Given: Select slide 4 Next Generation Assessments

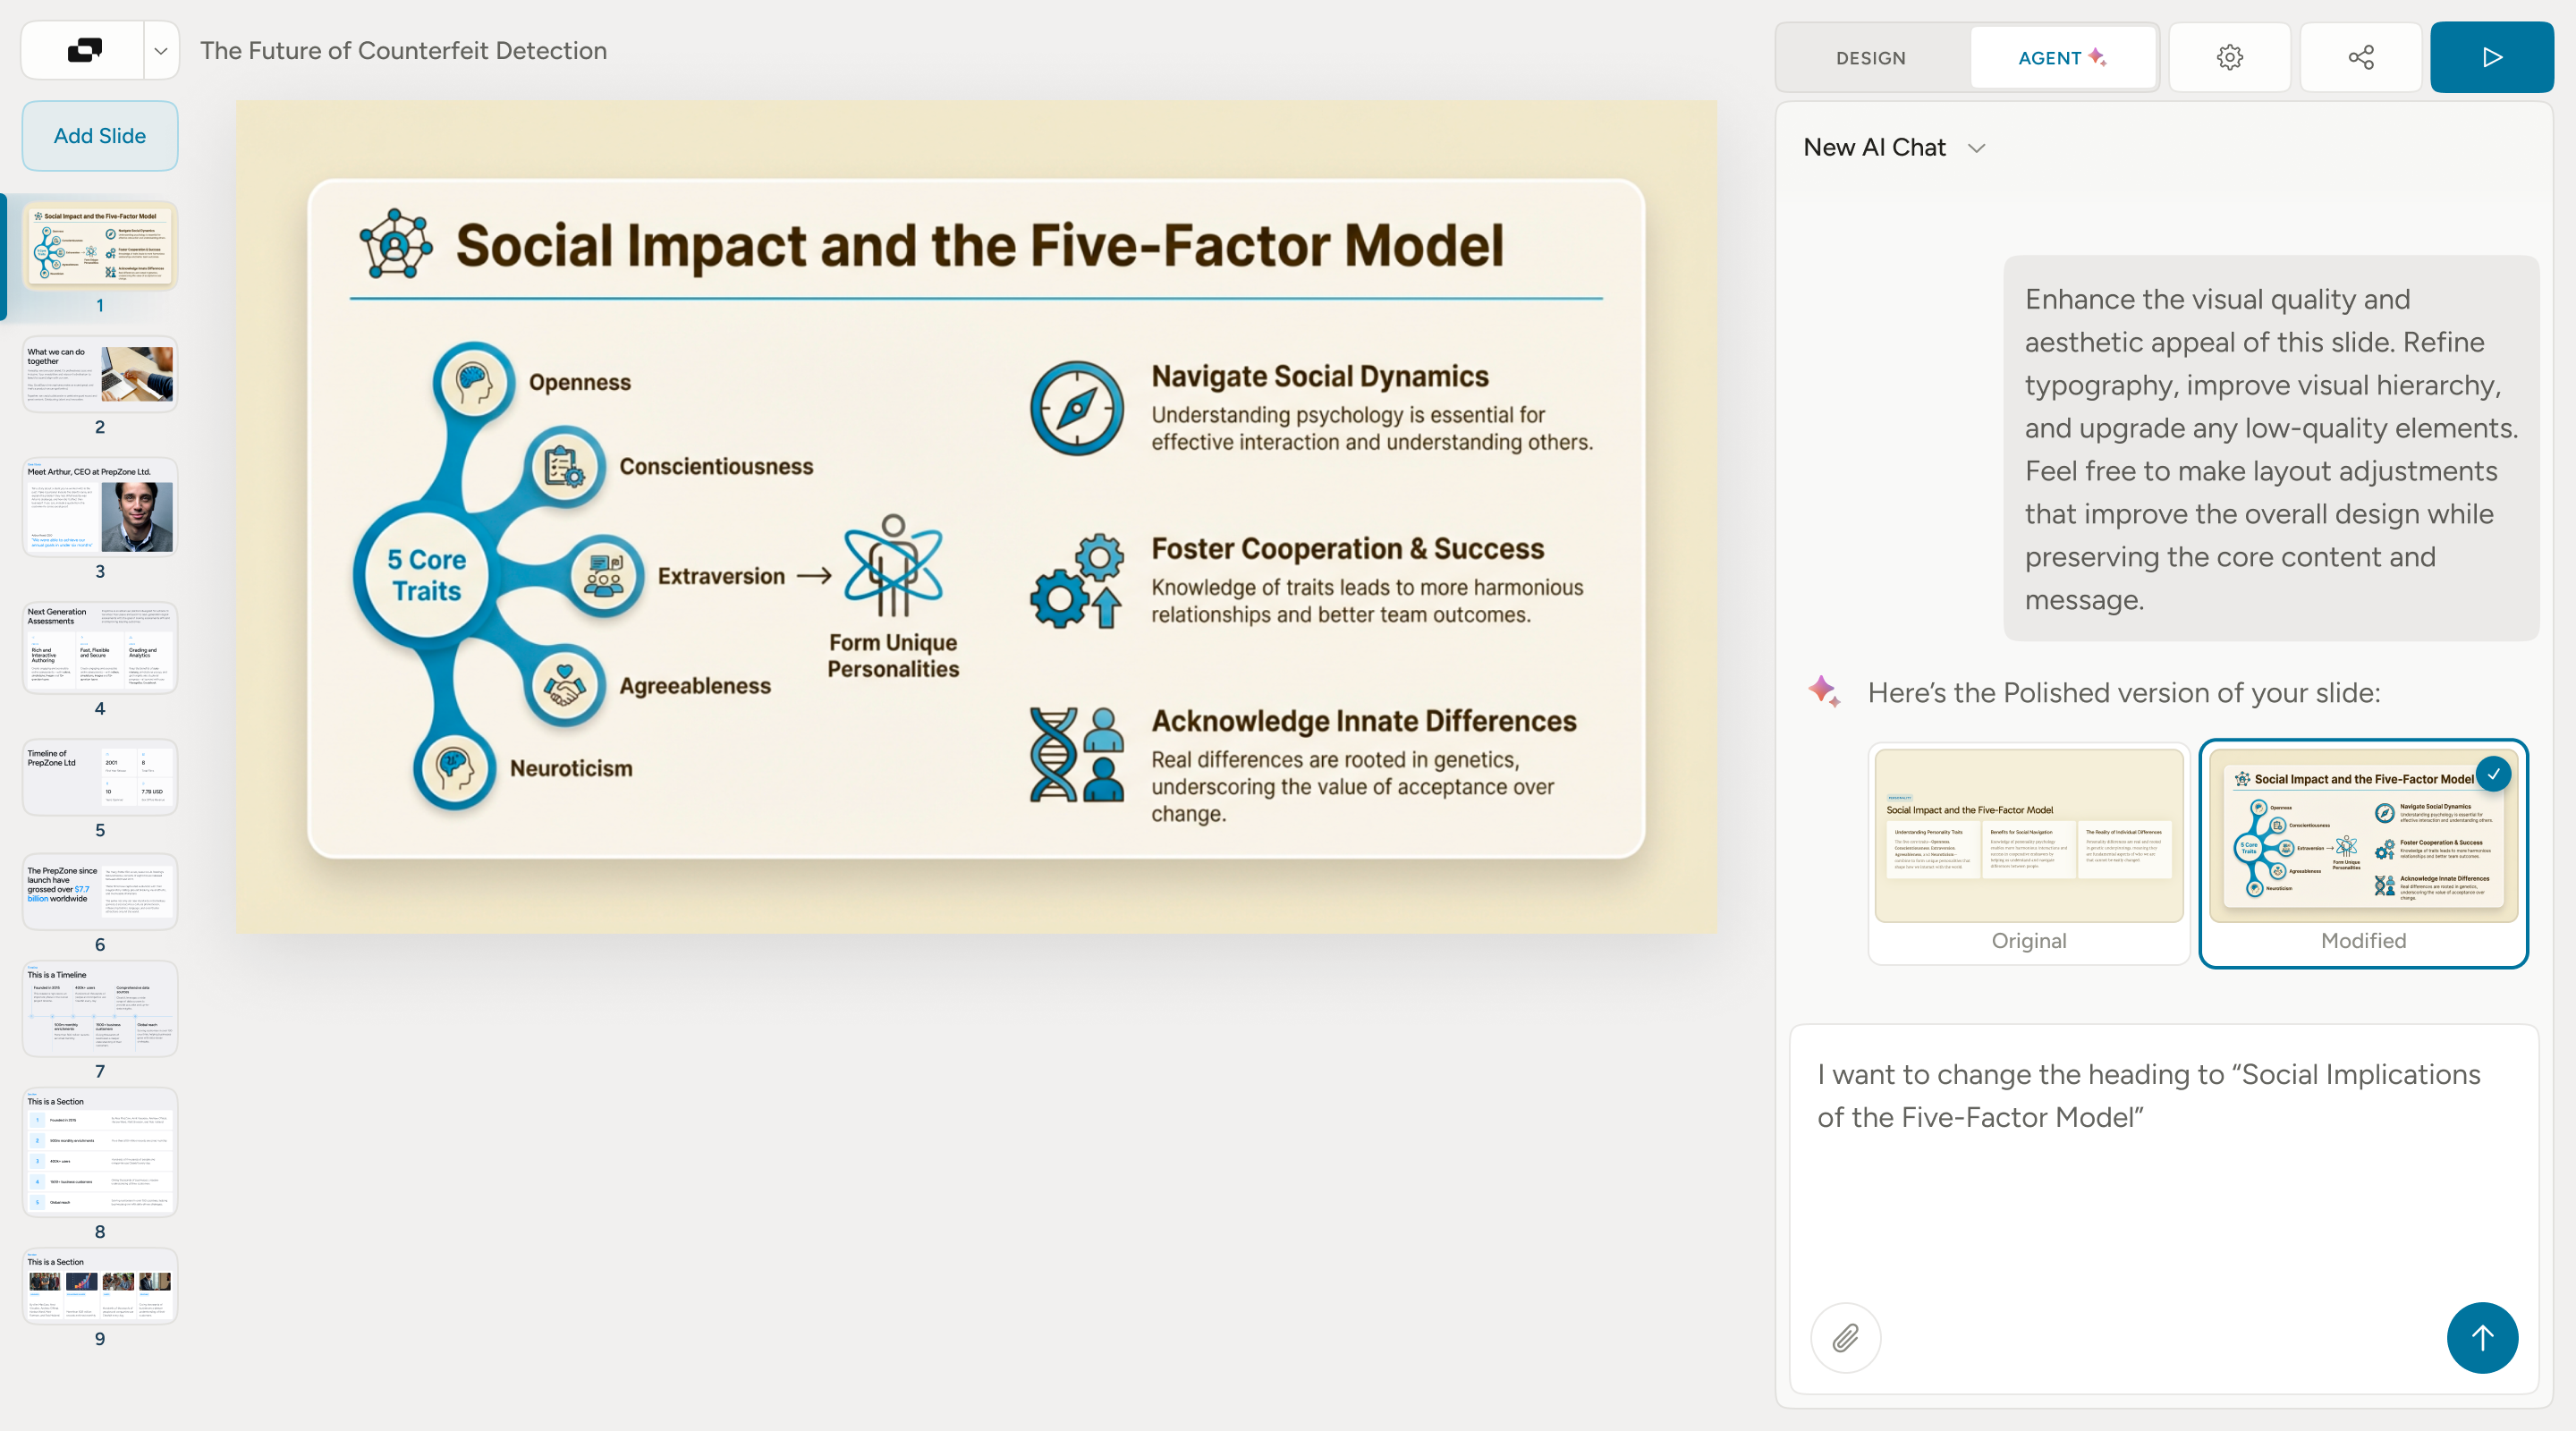Looking at the screenshot, I should (100, 647).
